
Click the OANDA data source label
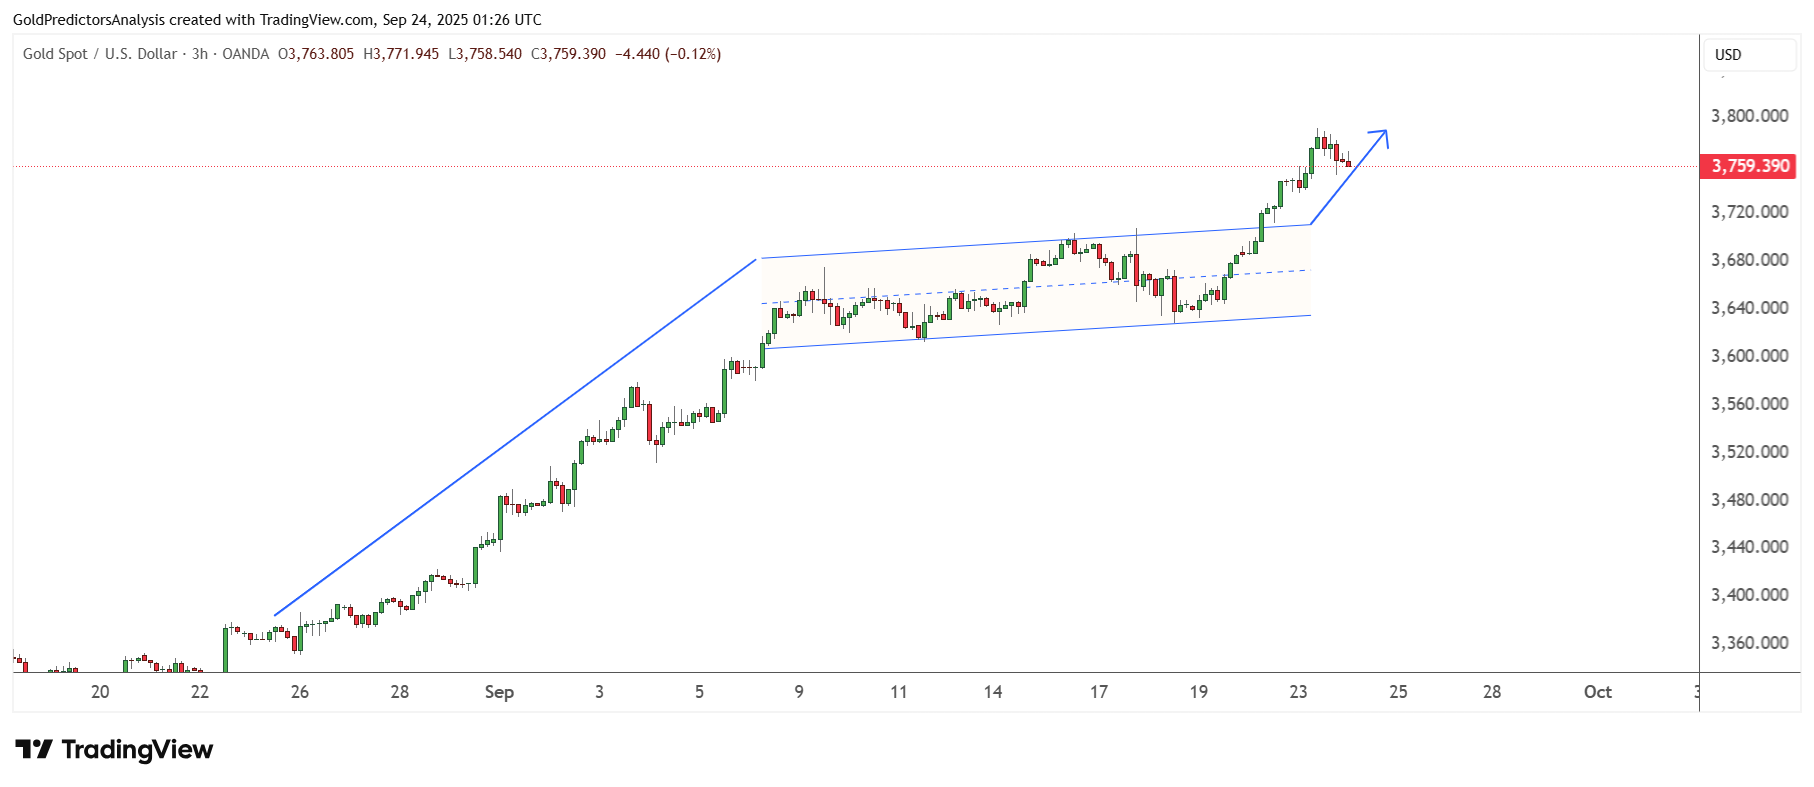246,54
